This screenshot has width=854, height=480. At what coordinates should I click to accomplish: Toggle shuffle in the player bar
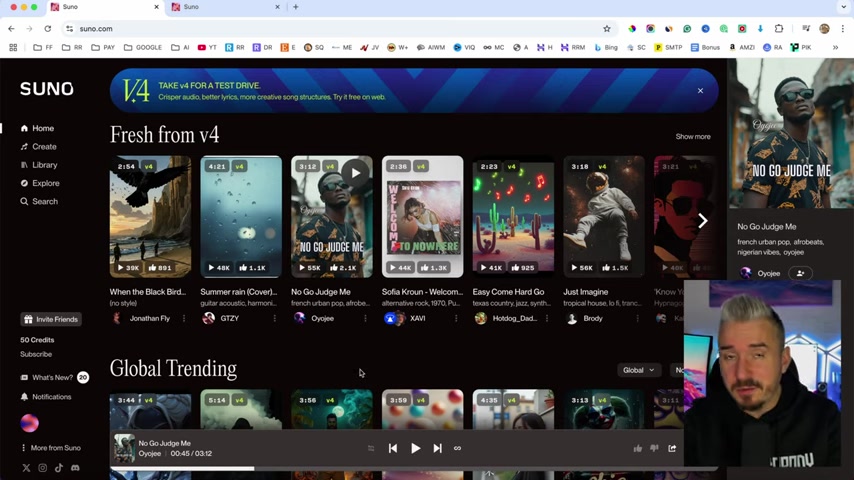371,448
